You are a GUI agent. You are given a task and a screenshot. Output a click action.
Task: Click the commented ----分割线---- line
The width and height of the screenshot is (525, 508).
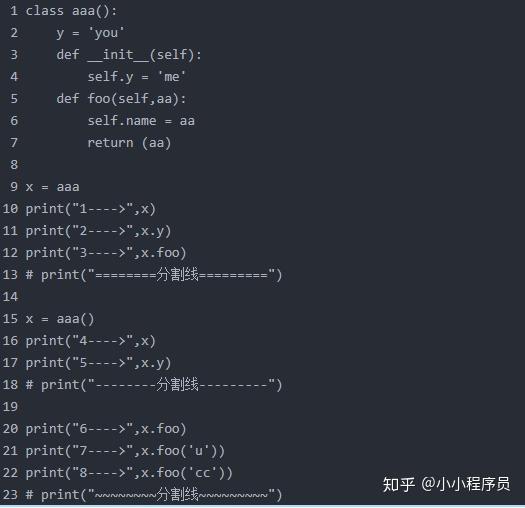click(154, 384)
